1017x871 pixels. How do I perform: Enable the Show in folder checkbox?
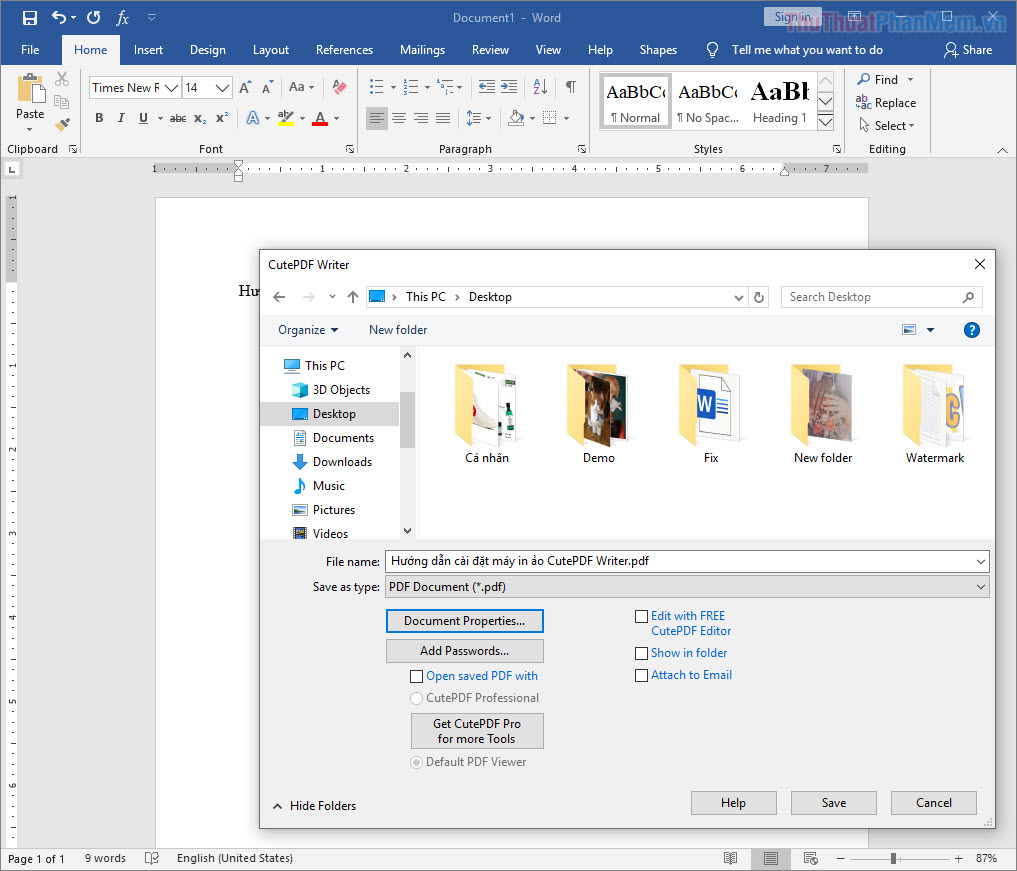tap(641, 653)
